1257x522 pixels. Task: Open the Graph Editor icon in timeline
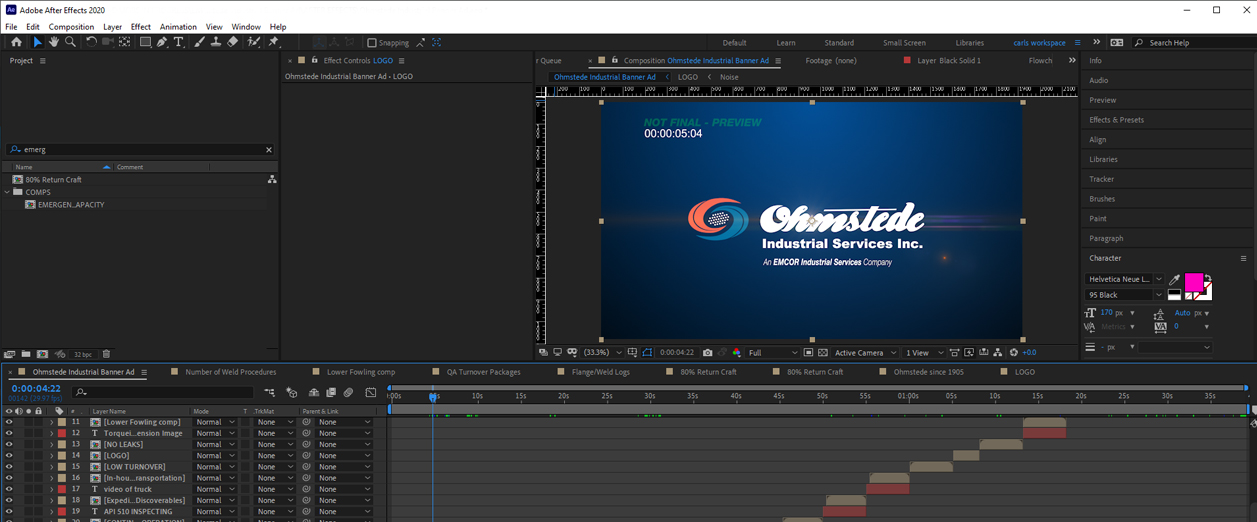(x=371, y=392)
